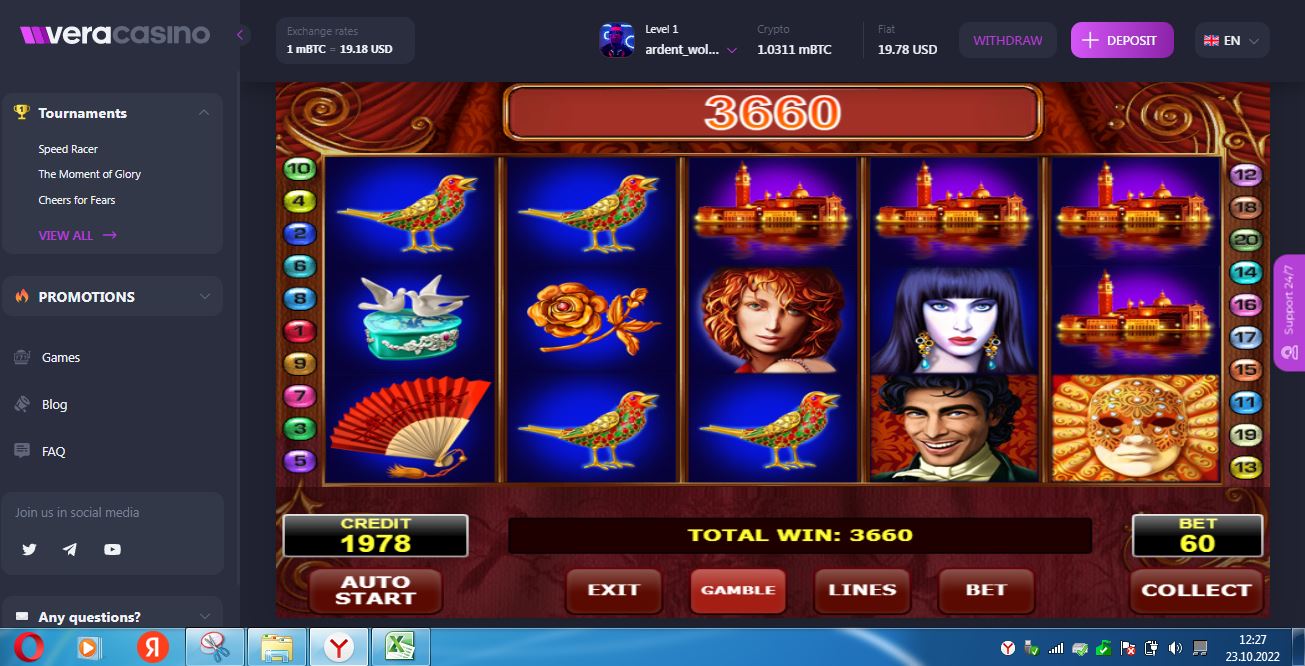Image resolution: width=1305 pixels, height=666 pixels.
Task: Select payline number 10 marker
Action: (299, 169)
